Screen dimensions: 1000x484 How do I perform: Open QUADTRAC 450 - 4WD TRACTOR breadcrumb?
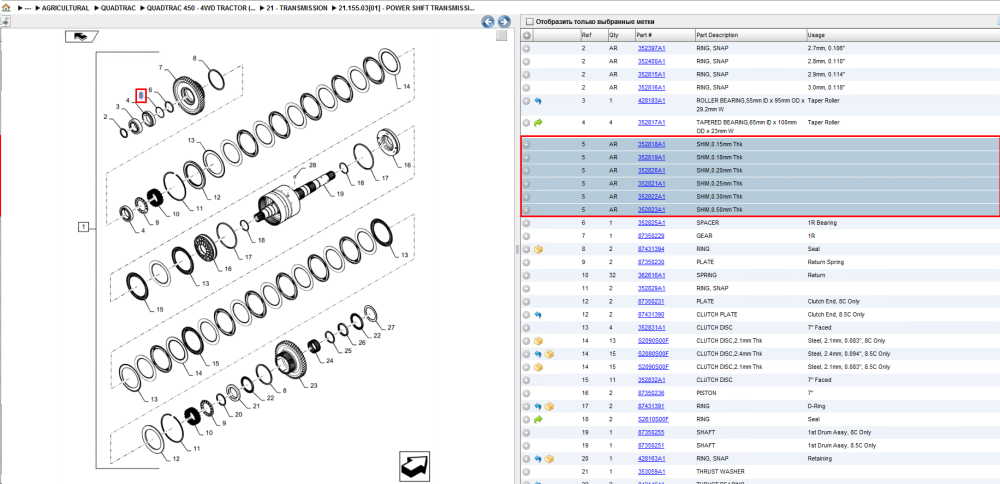pos(202,8)
